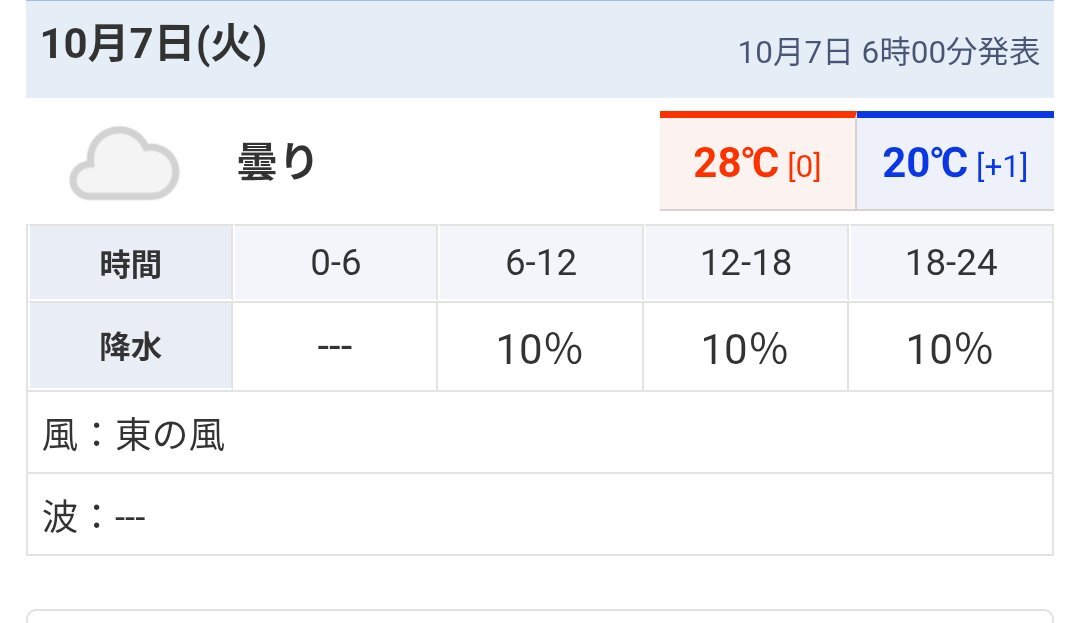The width and height of the screenshot is (1077, 623).
Task: Select the 降水 row header
Action: [x=130, y=348]
